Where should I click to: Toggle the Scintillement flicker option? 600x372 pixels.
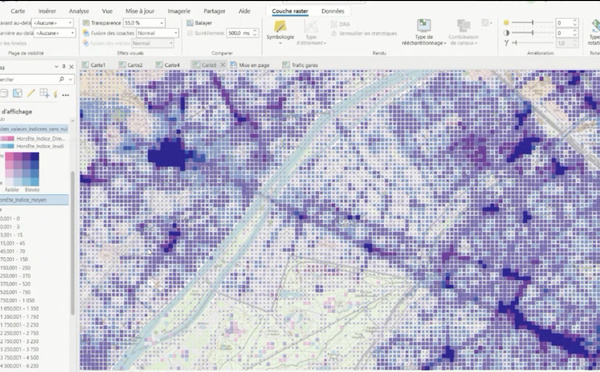point(205,33)
